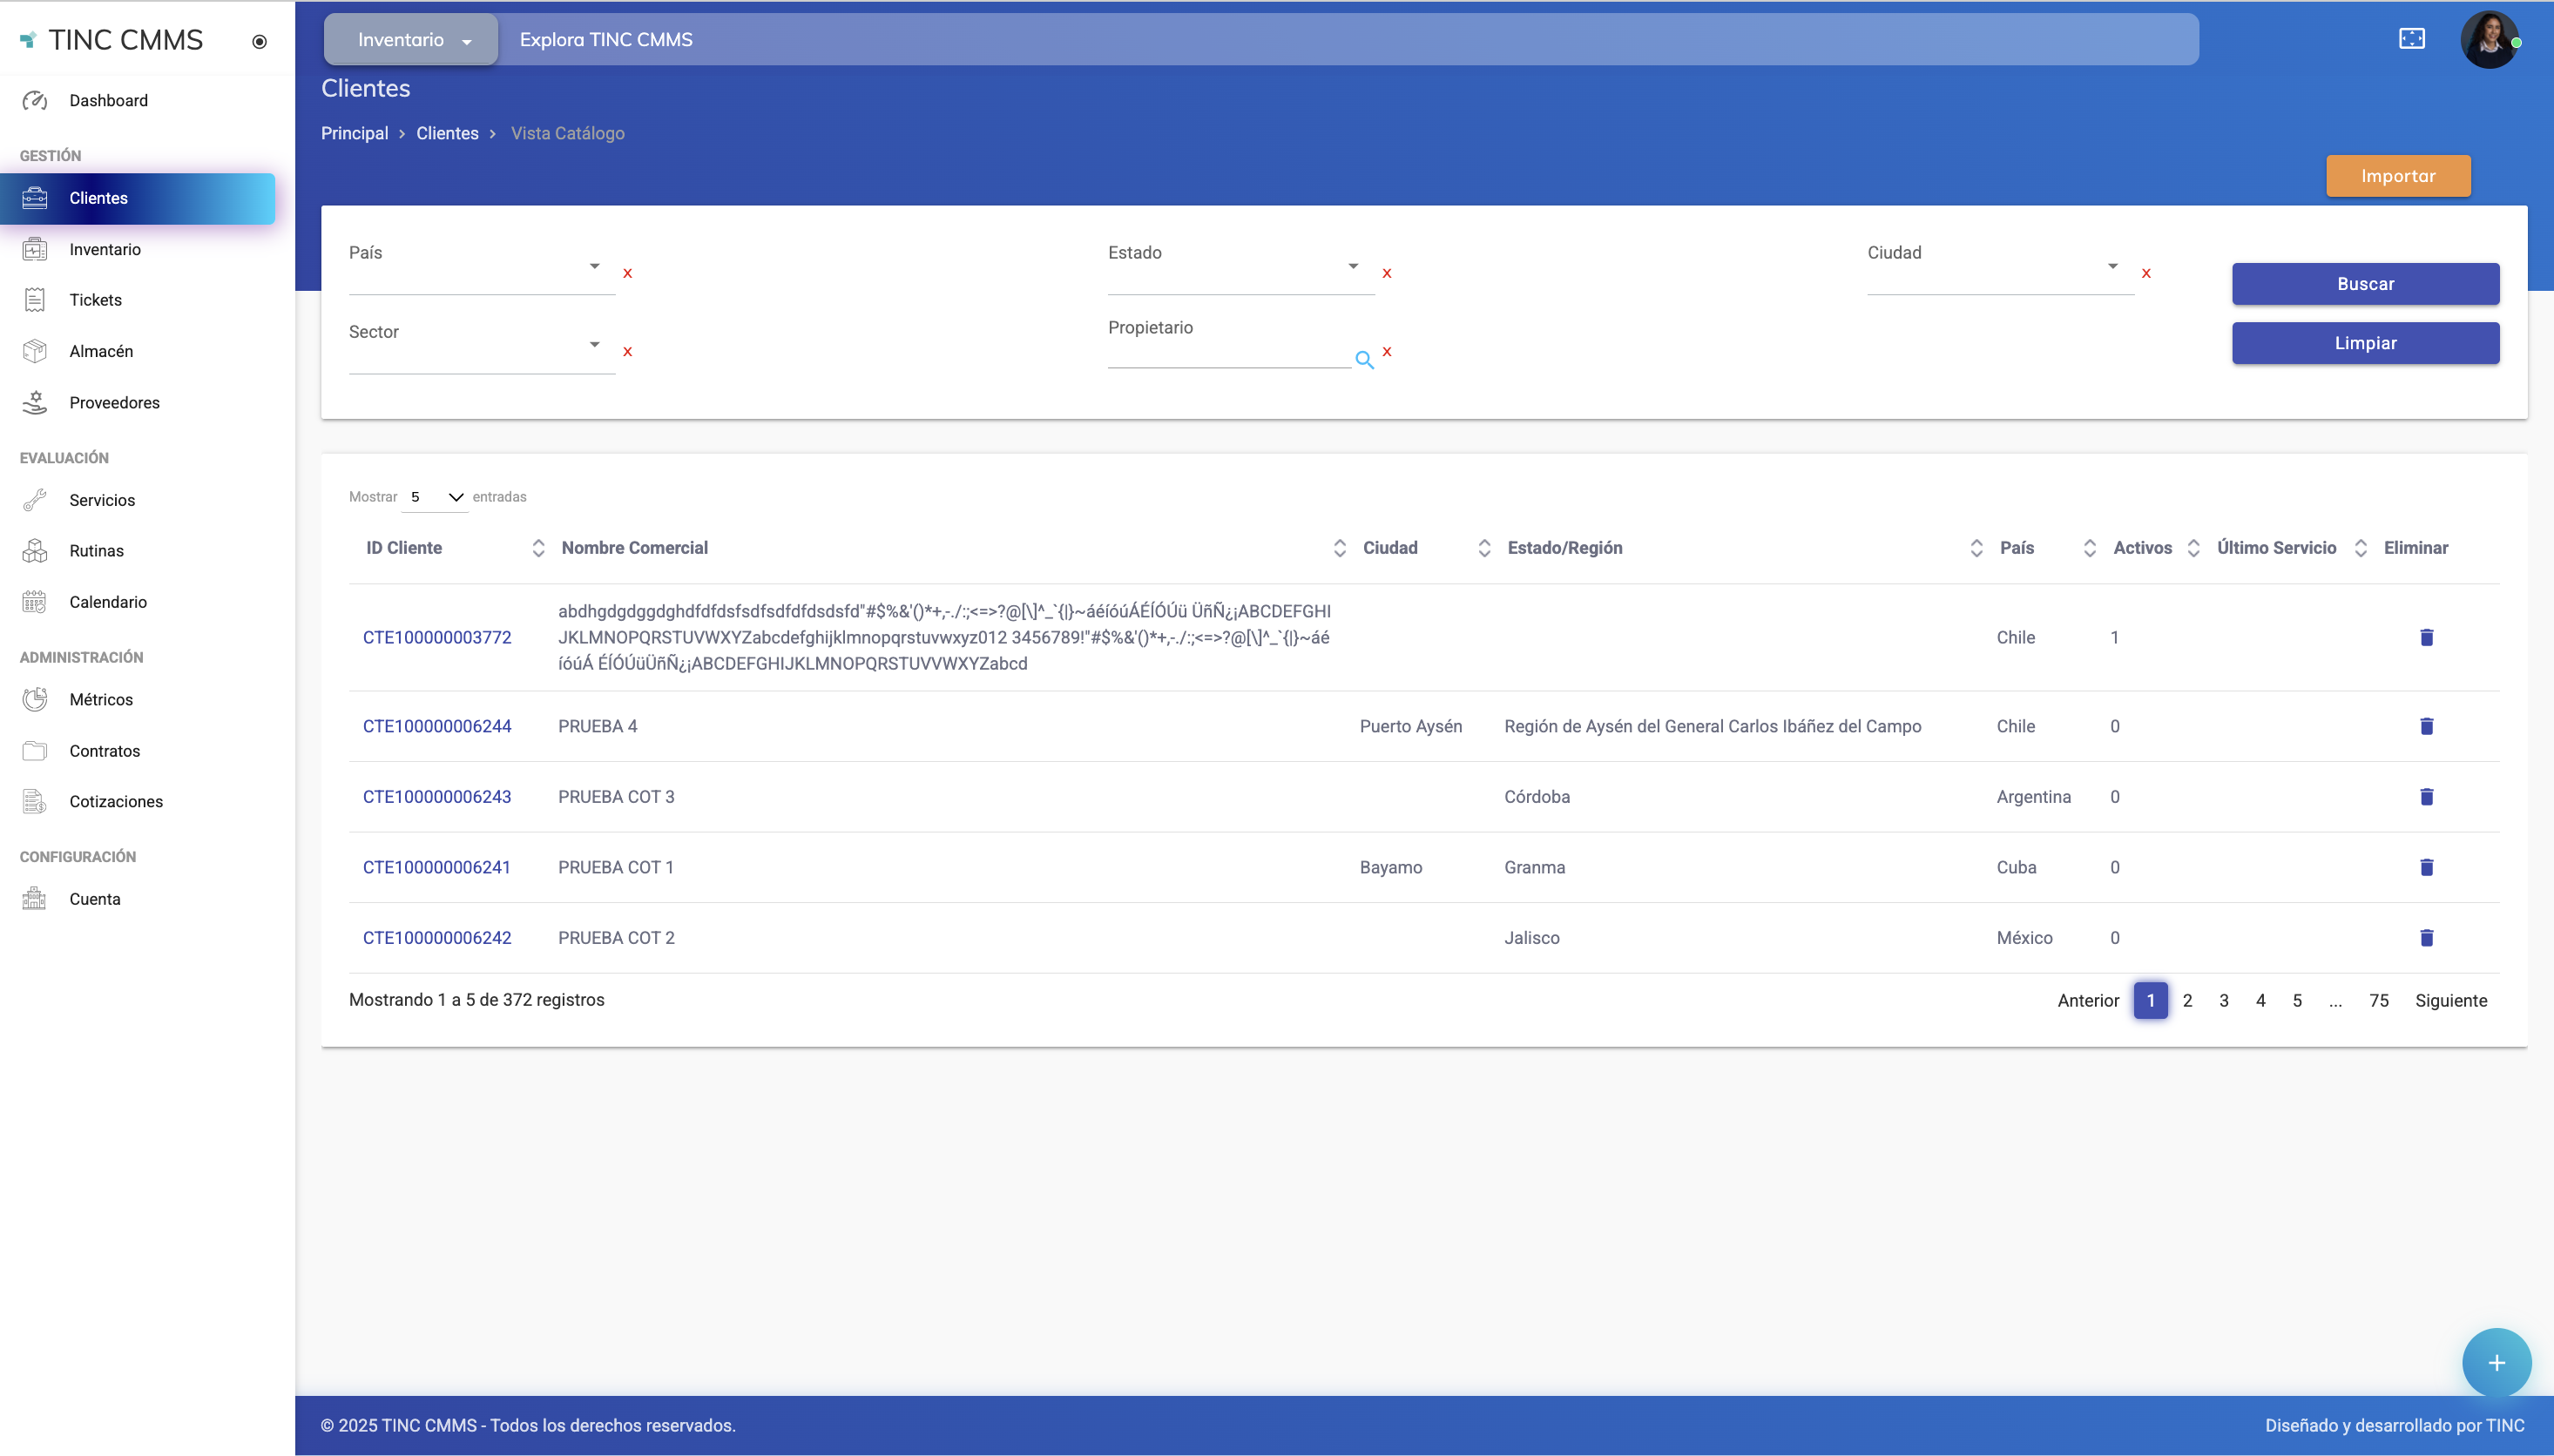Viewport: 2554px width, 1456px height.
Task: Open client CTE100000006243 link
Action: (x=437, y=797)
